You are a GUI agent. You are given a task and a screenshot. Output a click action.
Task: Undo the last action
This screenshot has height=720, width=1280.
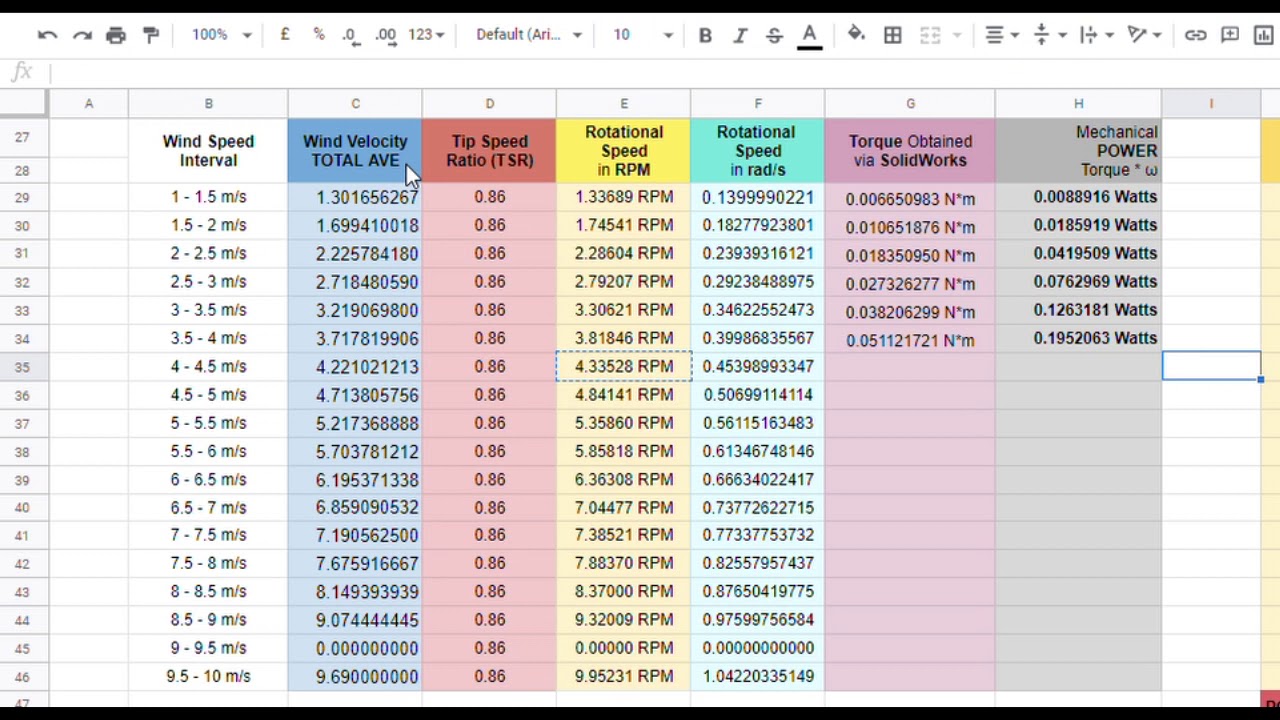47,35
